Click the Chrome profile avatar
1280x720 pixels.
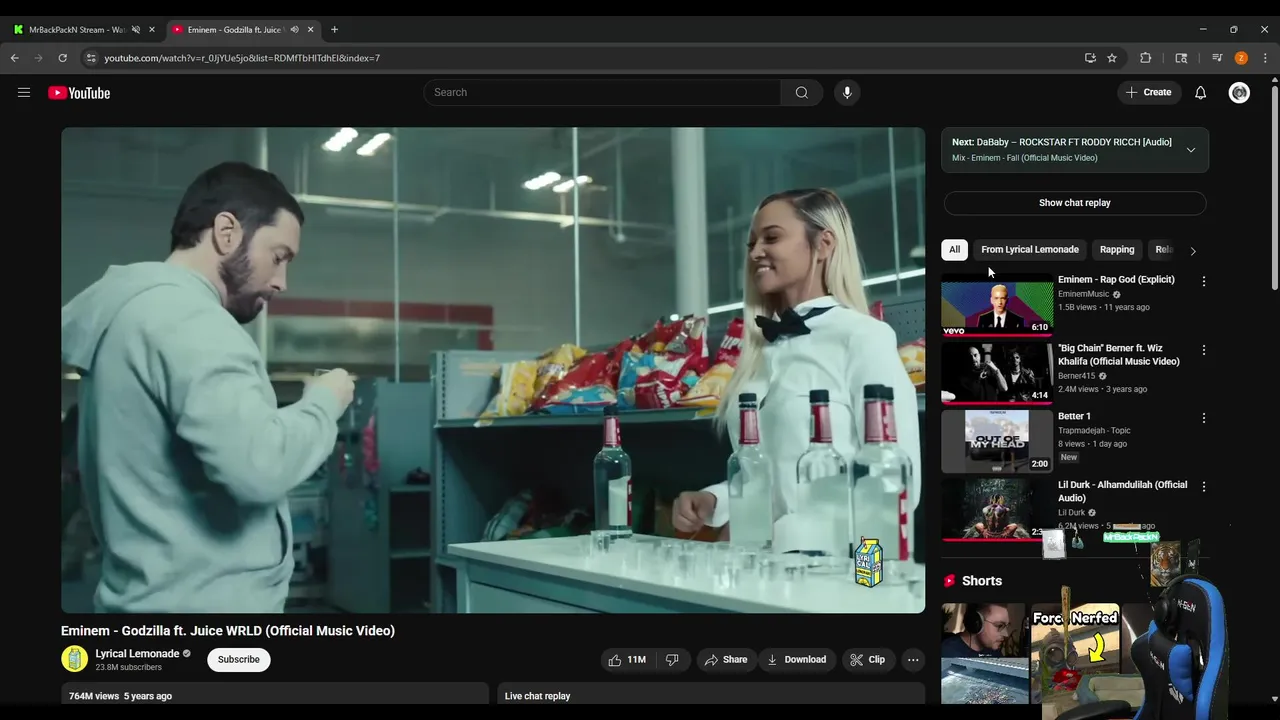(x=1241, y=58)
